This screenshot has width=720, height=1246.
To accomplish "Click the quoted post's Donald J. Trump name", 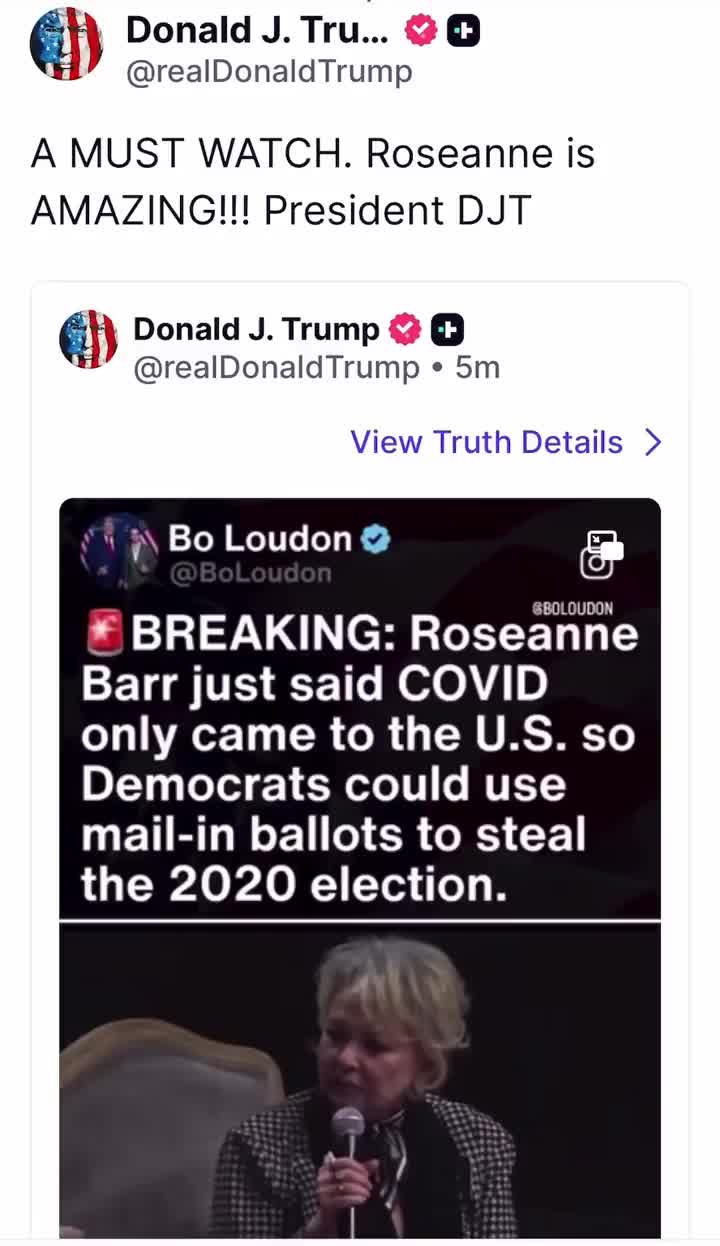I will (256, 329).
